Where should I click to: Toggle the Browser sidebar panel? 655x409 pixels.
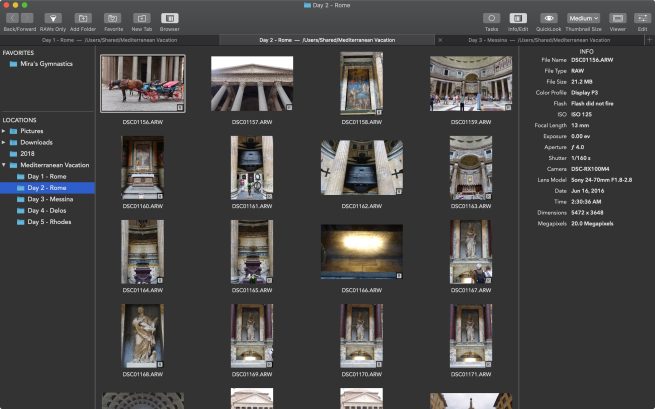click(170, 18)
